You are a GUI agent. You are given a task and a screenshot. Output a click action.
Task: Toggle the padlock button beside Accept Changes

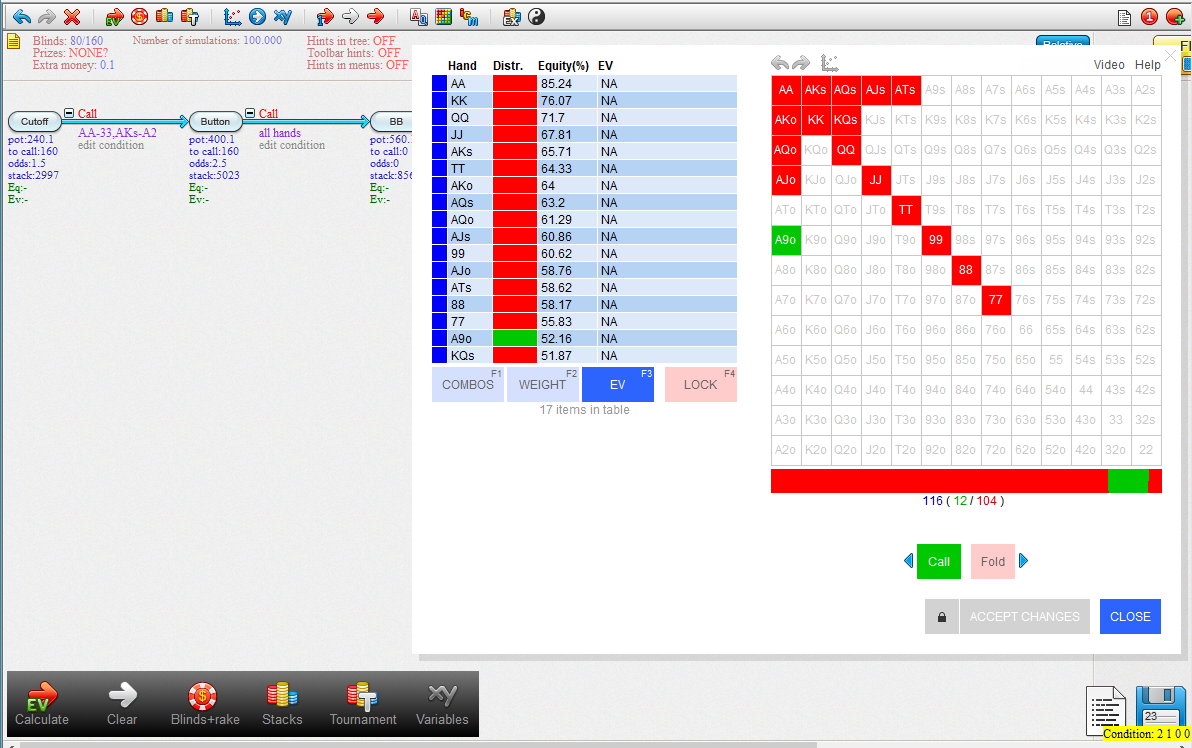pyautogui.click(x=942, y=616)
